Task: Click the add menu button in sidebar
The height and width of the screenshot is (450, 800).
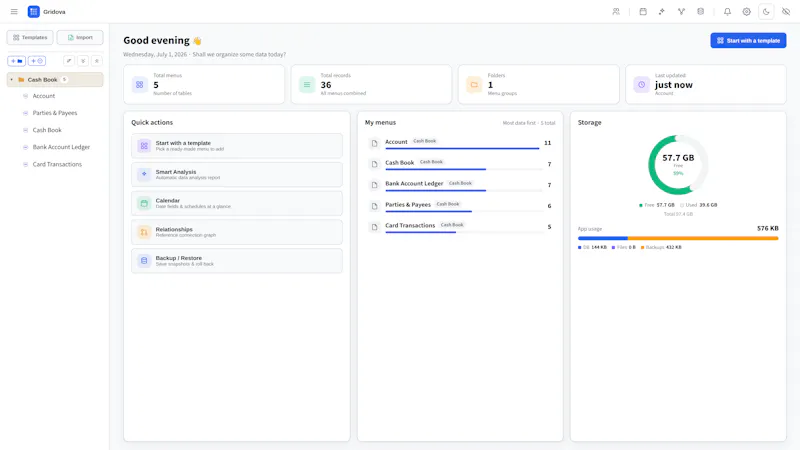Action: [37, 61]
